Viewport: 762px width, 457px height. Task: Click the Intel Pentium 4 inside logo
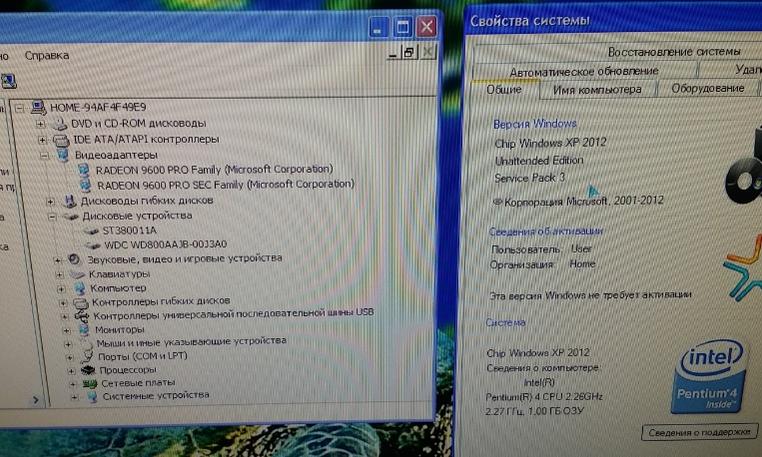pyautogui.click(x=709, y=377)
